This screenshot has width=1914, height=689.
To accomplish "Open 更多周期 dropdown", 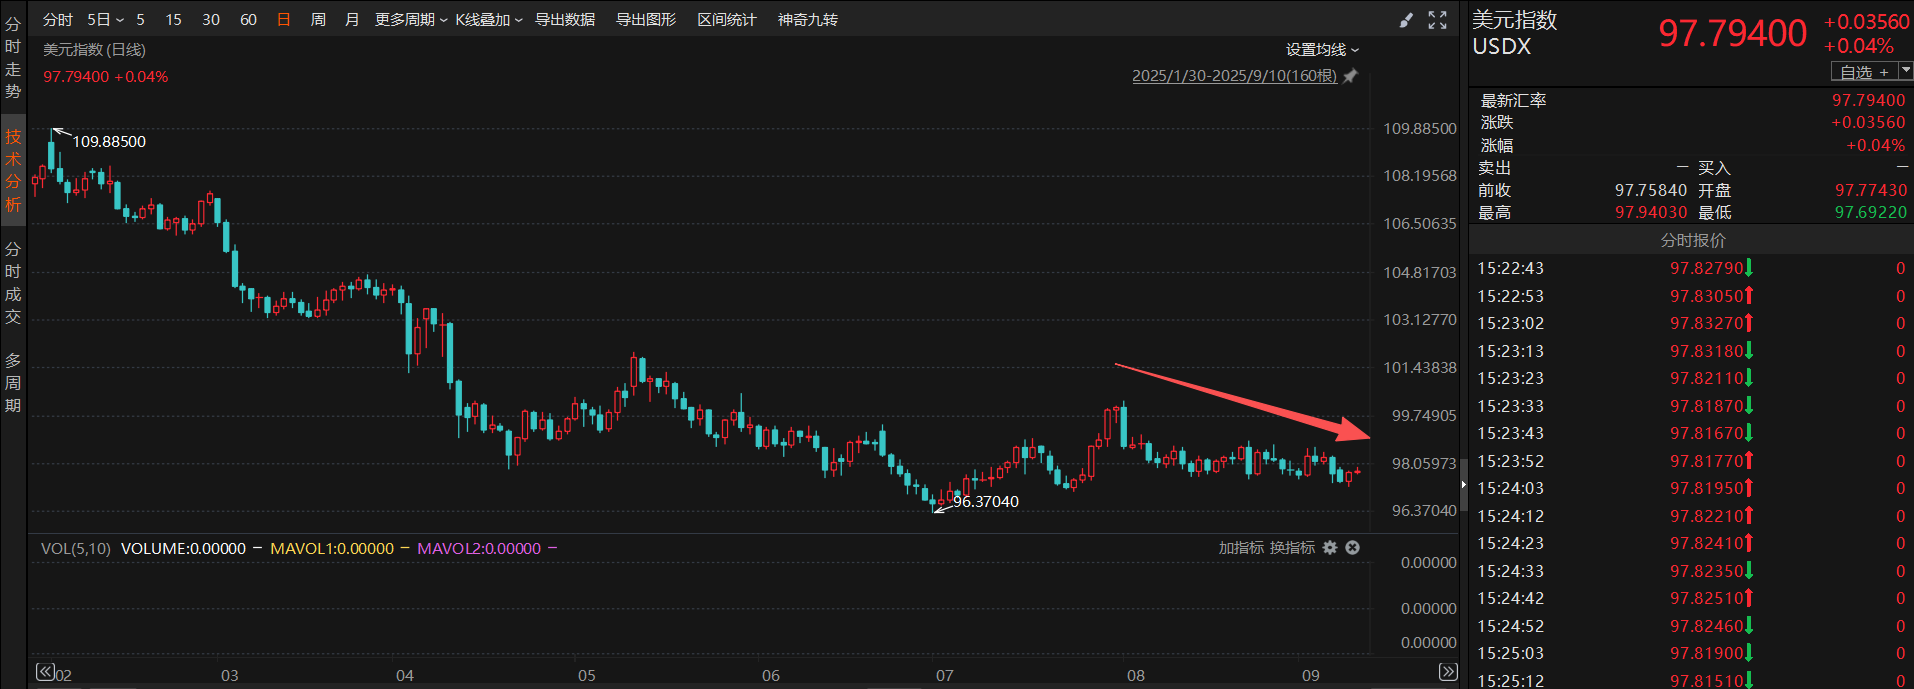I will tap(411, 20).
